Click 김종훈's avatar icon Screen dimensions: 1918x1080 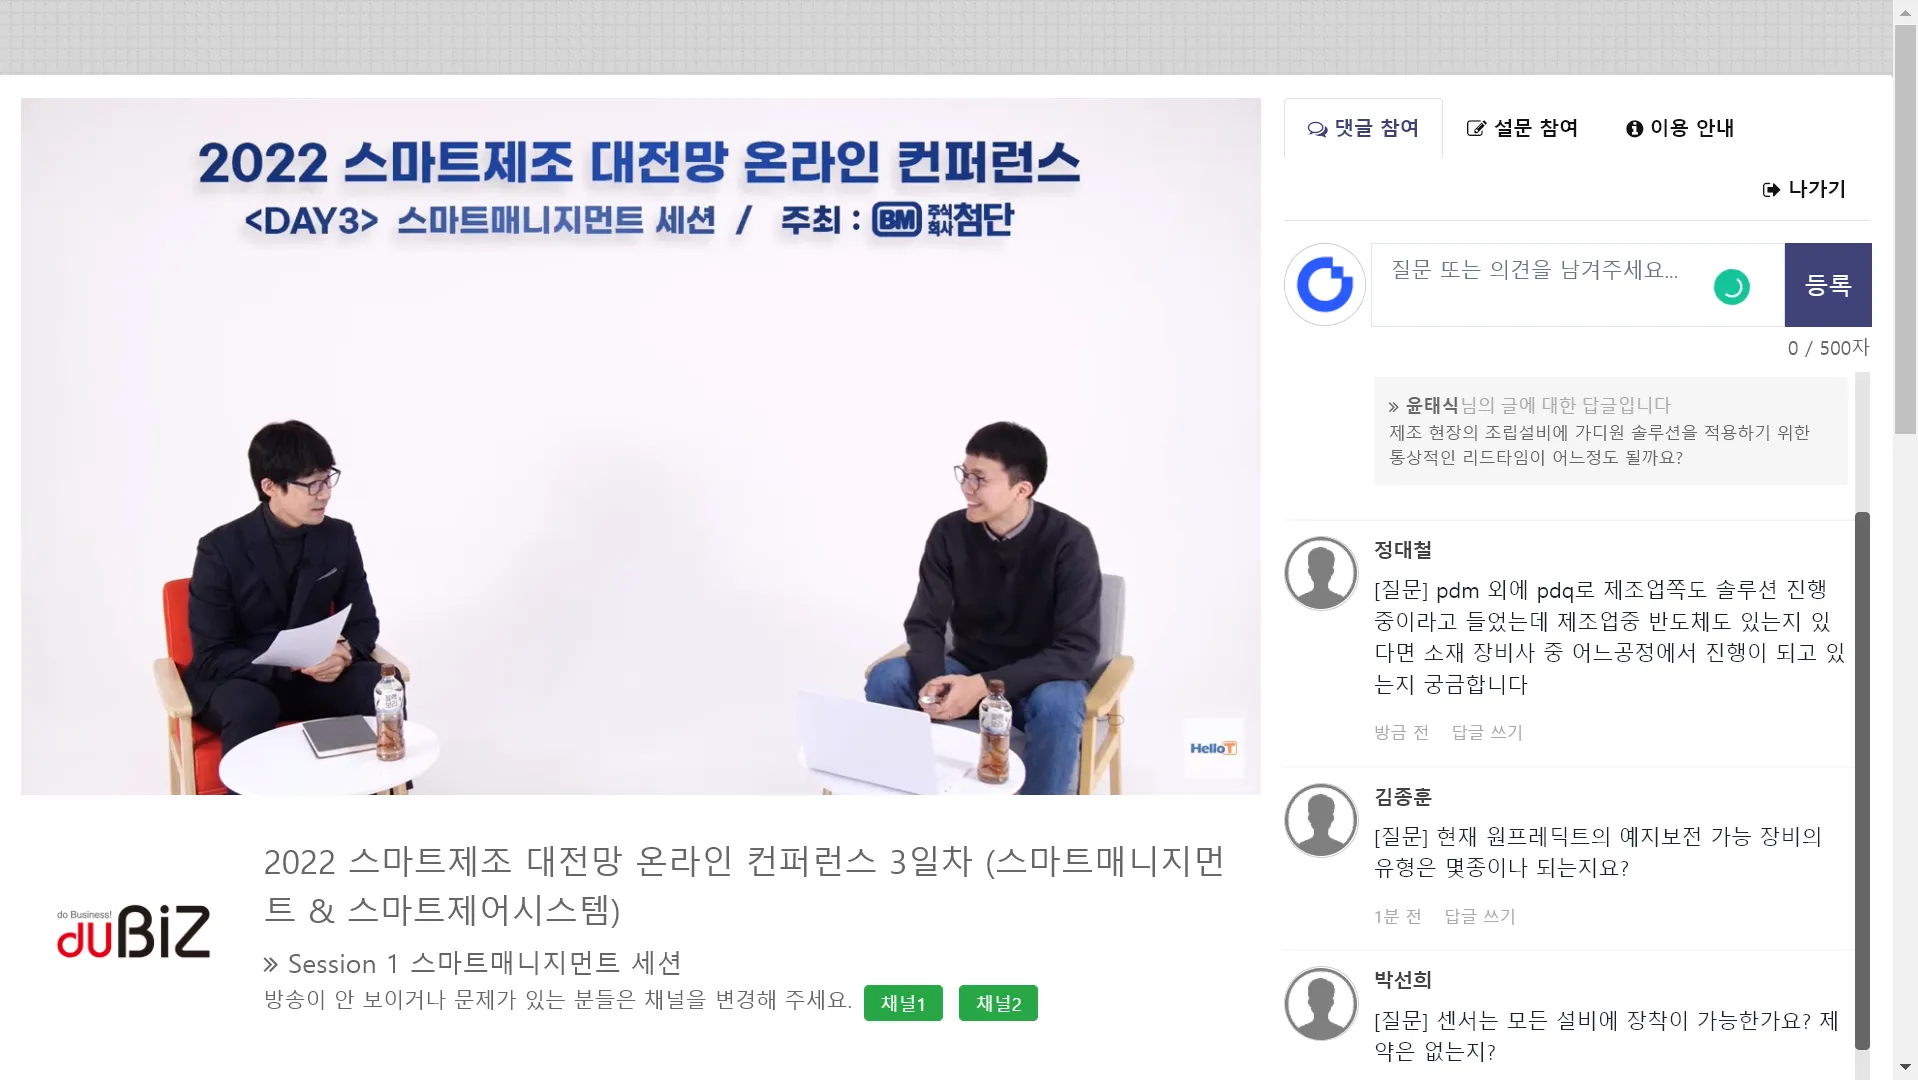1321,820
